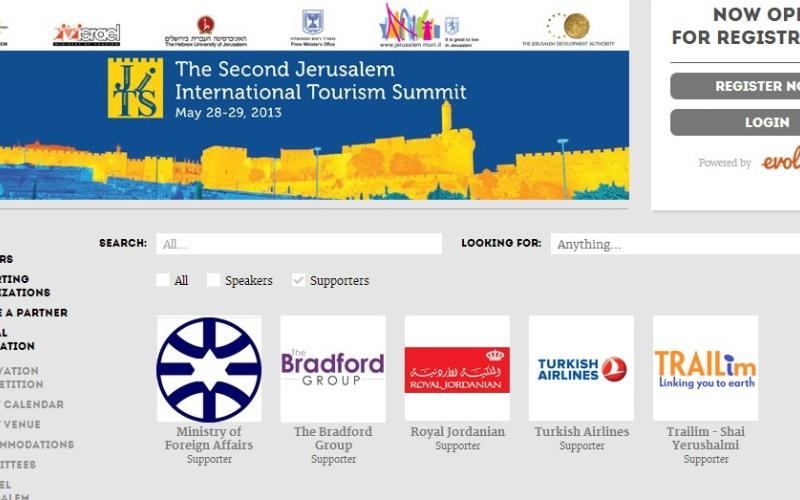
Task: Open the Looking For 'Anything...' dropdown
Action: coord(675,244)
